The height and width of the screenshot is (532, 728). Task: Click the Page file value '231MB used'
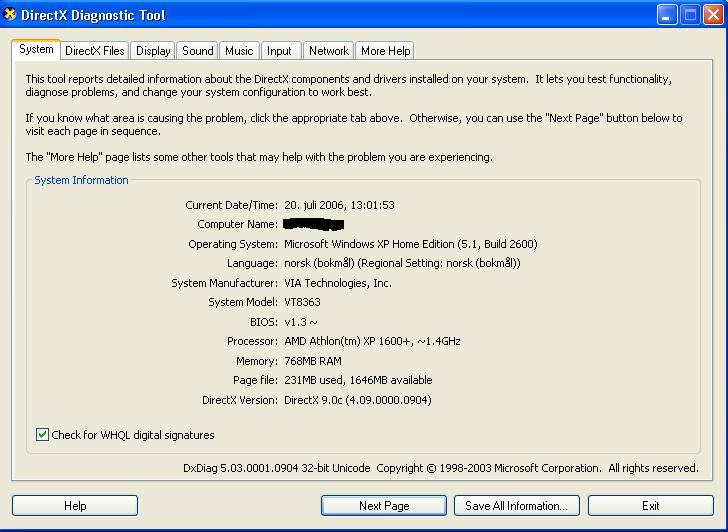[314, 380]
